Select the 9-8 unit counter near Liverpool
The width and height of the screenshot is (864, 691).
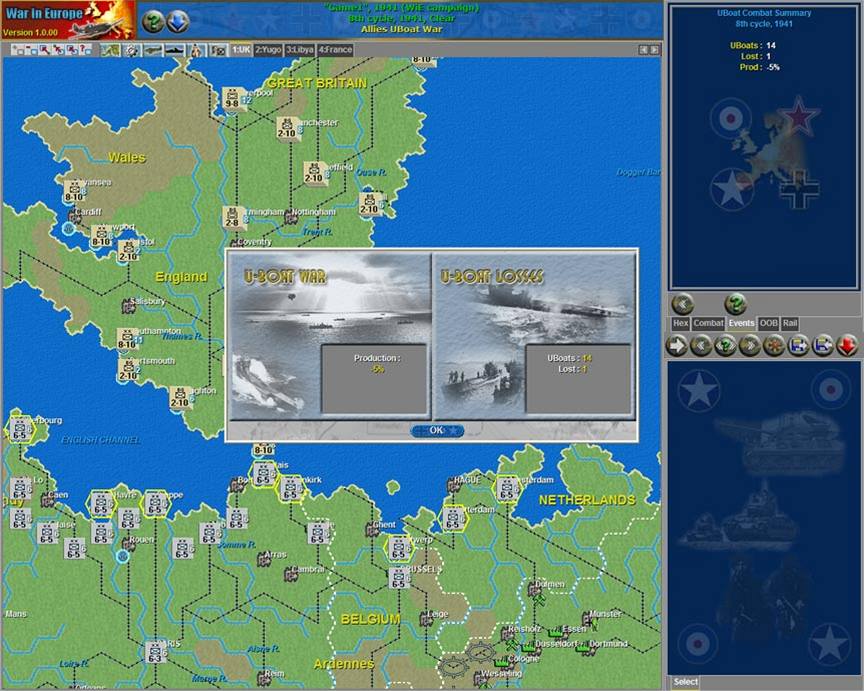(x=231, y=98)
